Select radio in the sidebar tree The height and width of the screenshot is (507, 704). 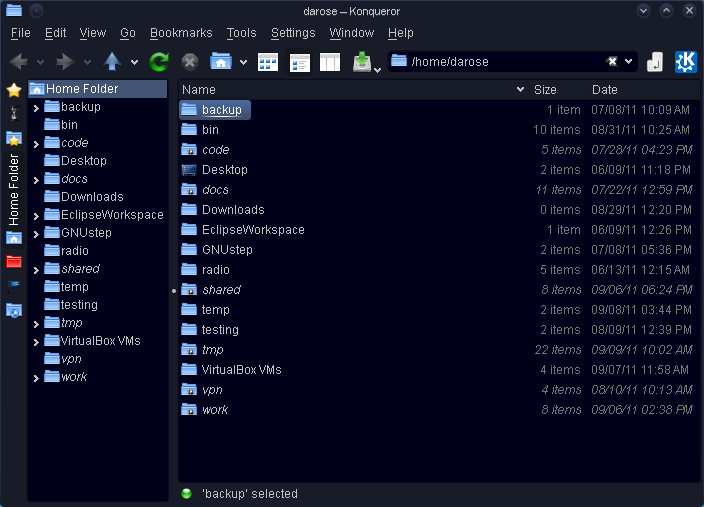pyautogui.click(x=75, y=251)
